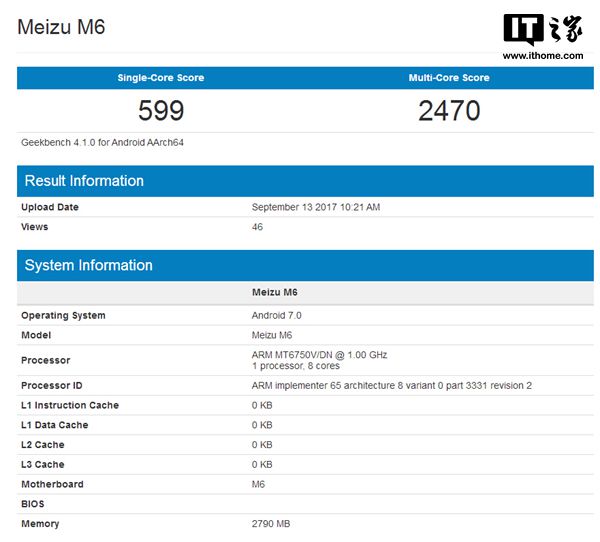This screenshot has width=600, height=542.
Task: Select the Meizu M6 model value
Action: (272, 335)
